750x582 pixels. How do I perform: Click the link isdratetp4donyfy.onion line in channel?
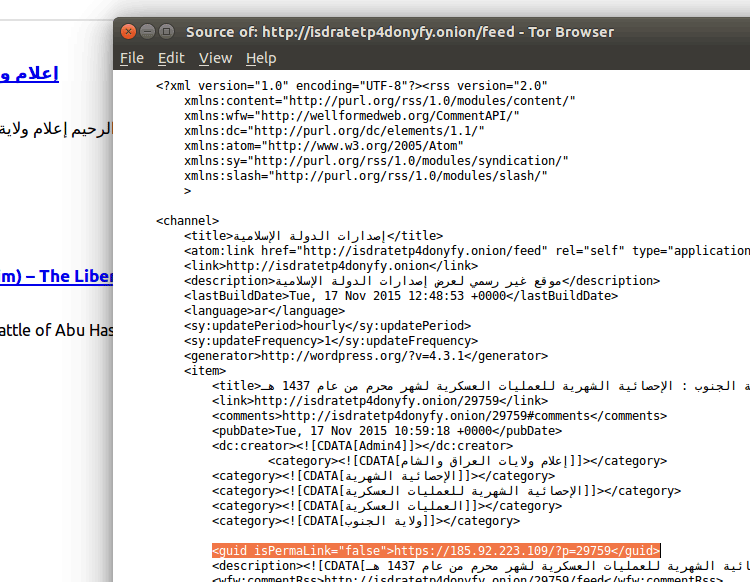(x=331, y=265)
